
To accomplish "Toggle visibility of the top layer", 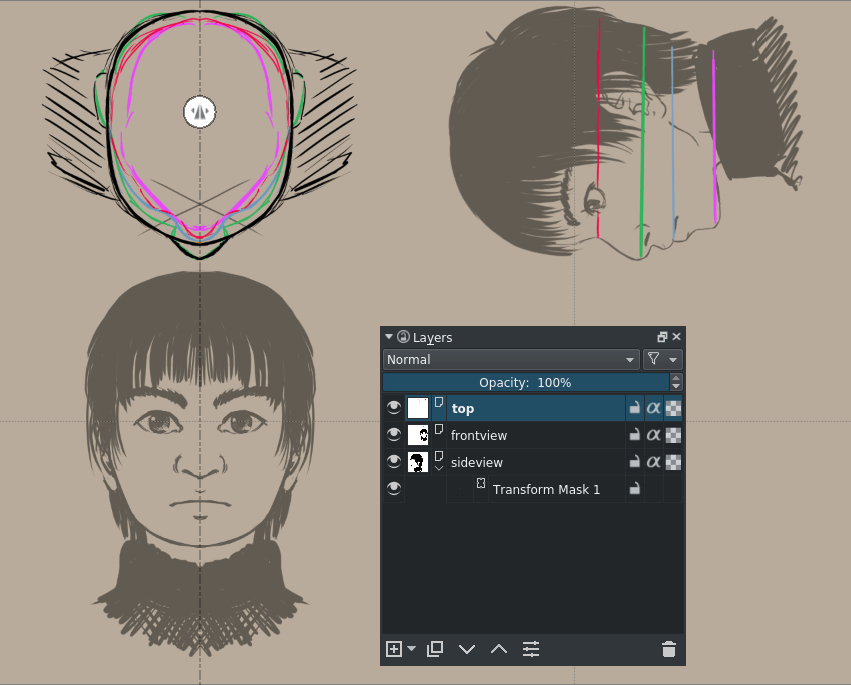I will [x=394, y=408].
